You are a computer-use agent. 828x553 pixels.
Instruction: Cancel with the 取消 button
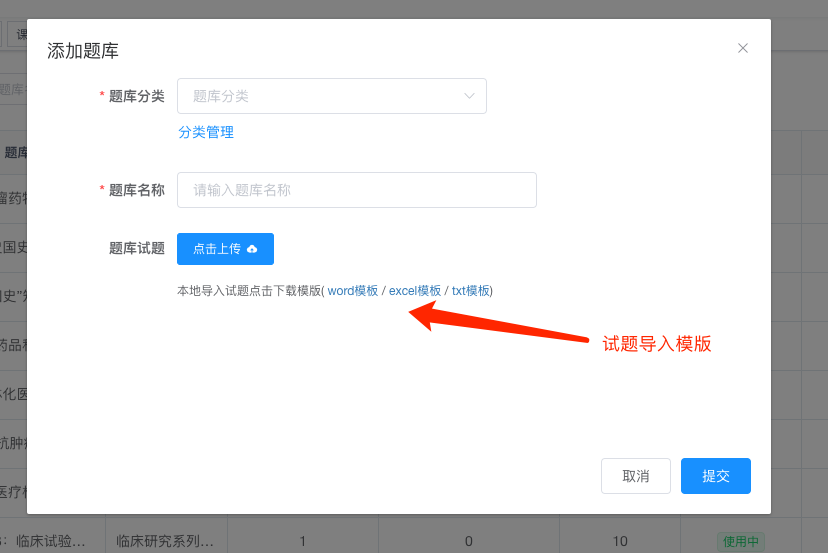(x=636, y=476)
